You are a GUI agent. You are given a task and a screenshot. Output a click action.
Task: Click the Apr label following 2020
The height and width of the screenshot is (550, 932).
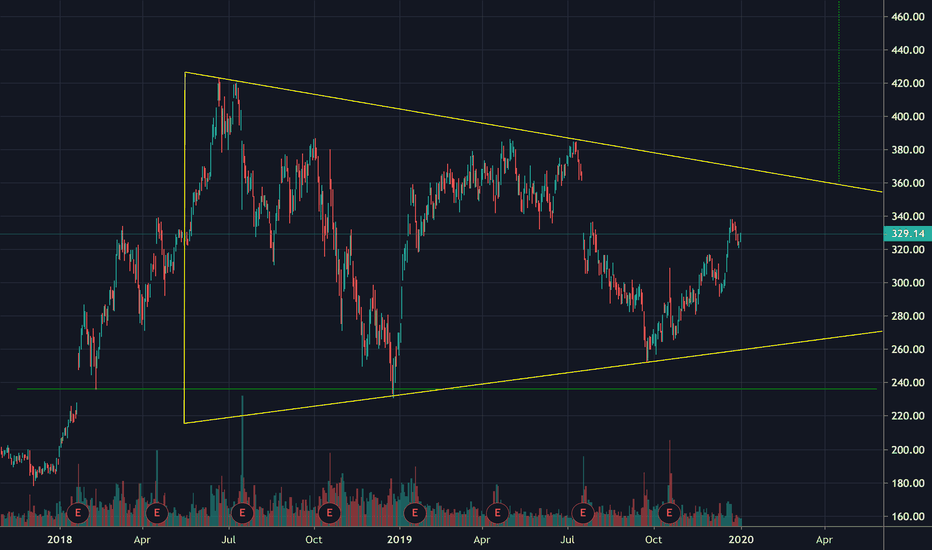824,540
